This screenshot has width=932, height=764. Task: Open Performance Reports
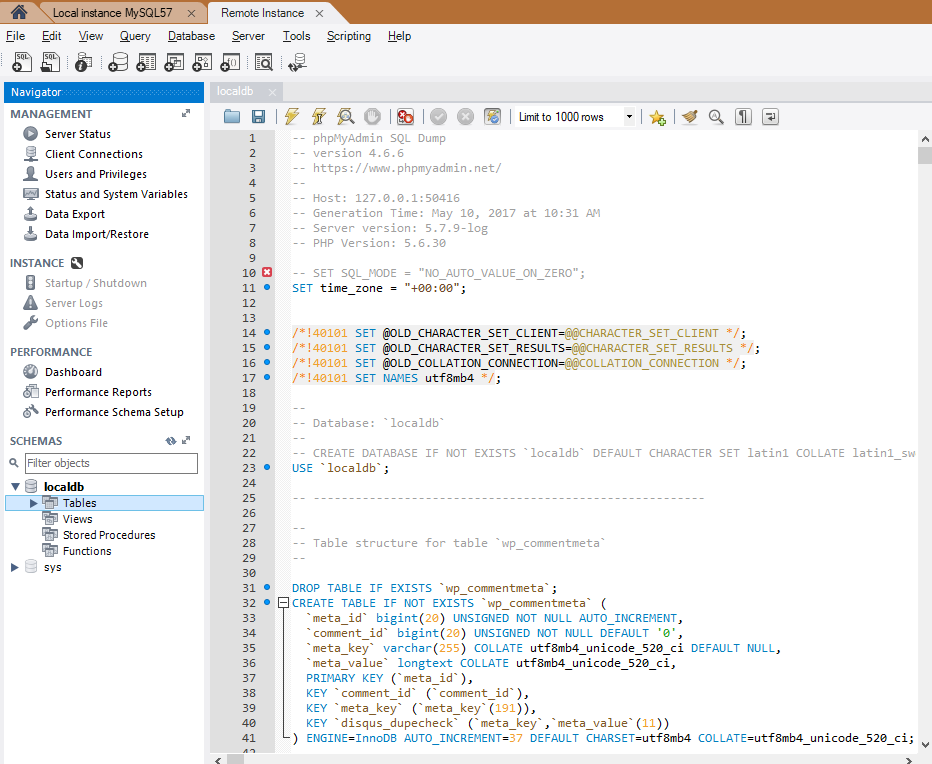pos(98,392)
